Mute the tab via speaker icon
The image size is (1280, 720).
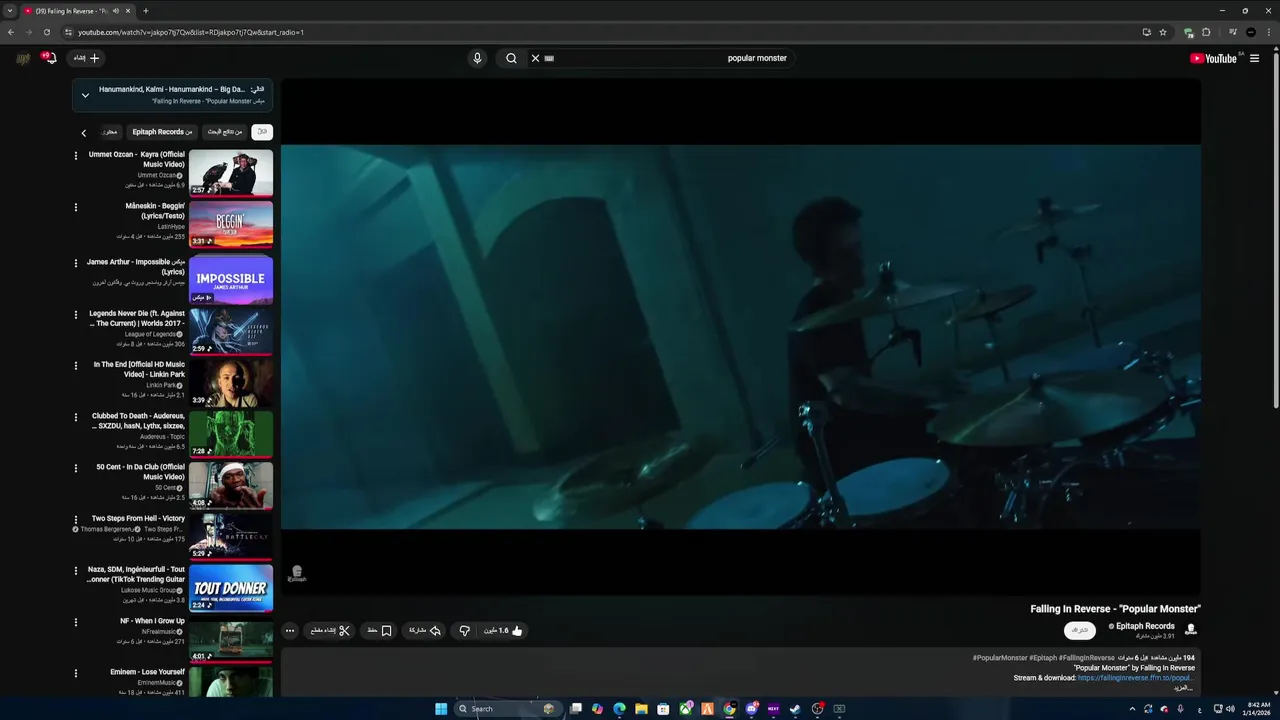[116, 11]
